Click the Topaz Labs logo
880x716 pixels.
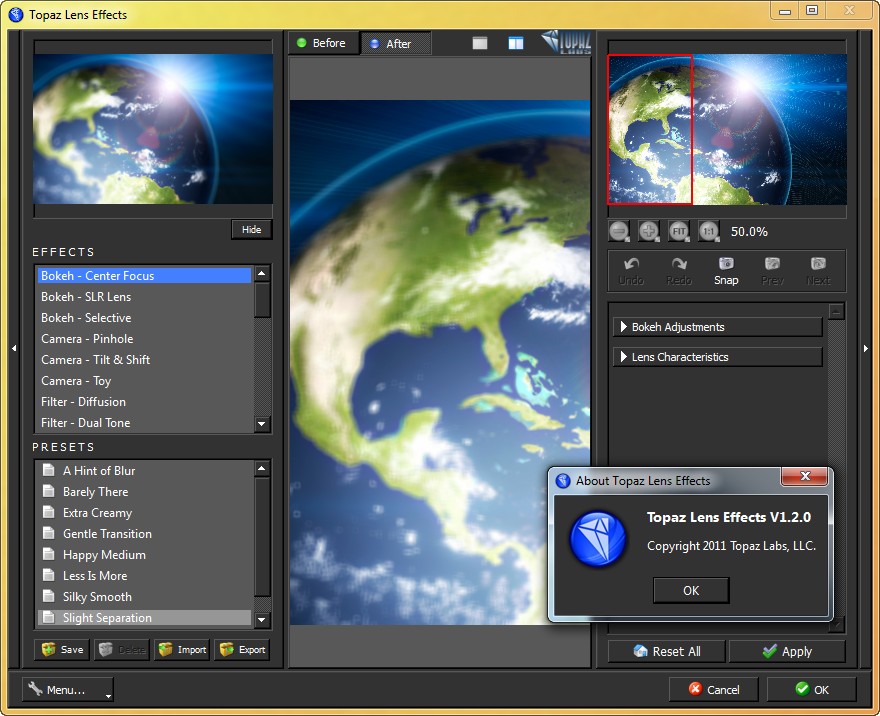[566, 42]
